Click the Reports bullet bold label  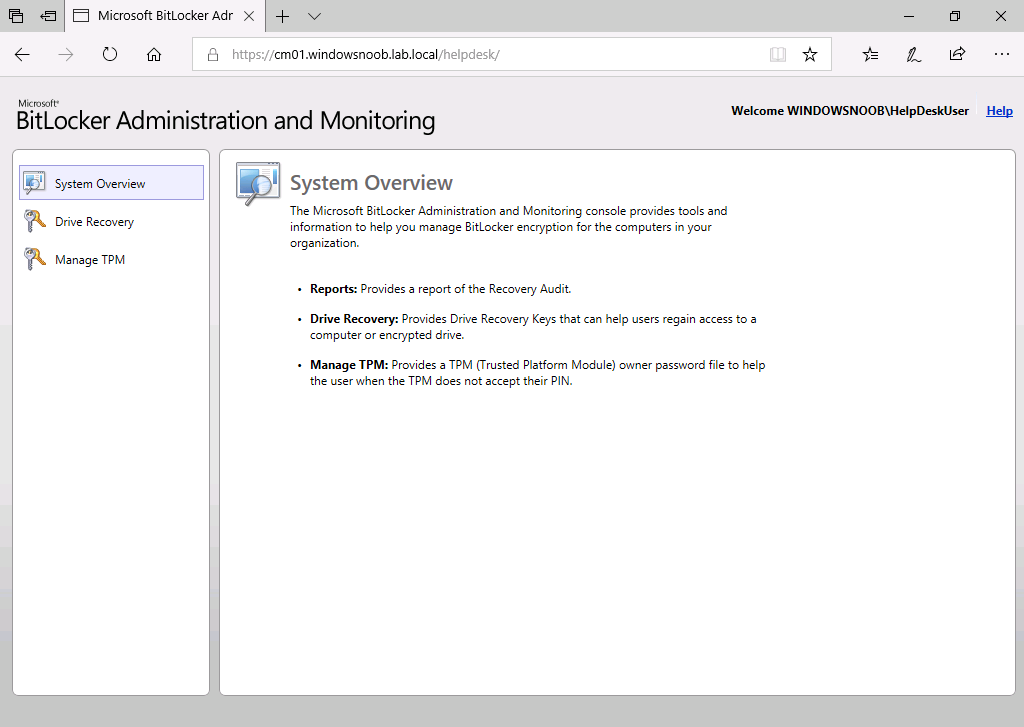pyautogui.click(x=334, y=289)
